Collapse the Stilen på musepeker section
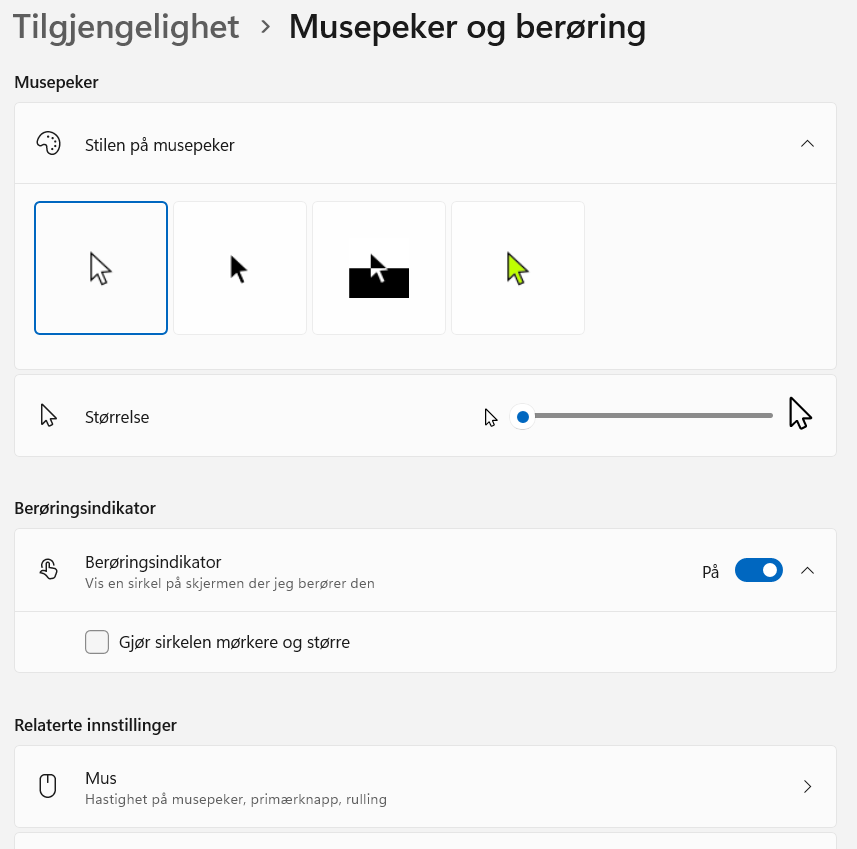The height and width of the screenshot is (849, 857). [808, 144]
